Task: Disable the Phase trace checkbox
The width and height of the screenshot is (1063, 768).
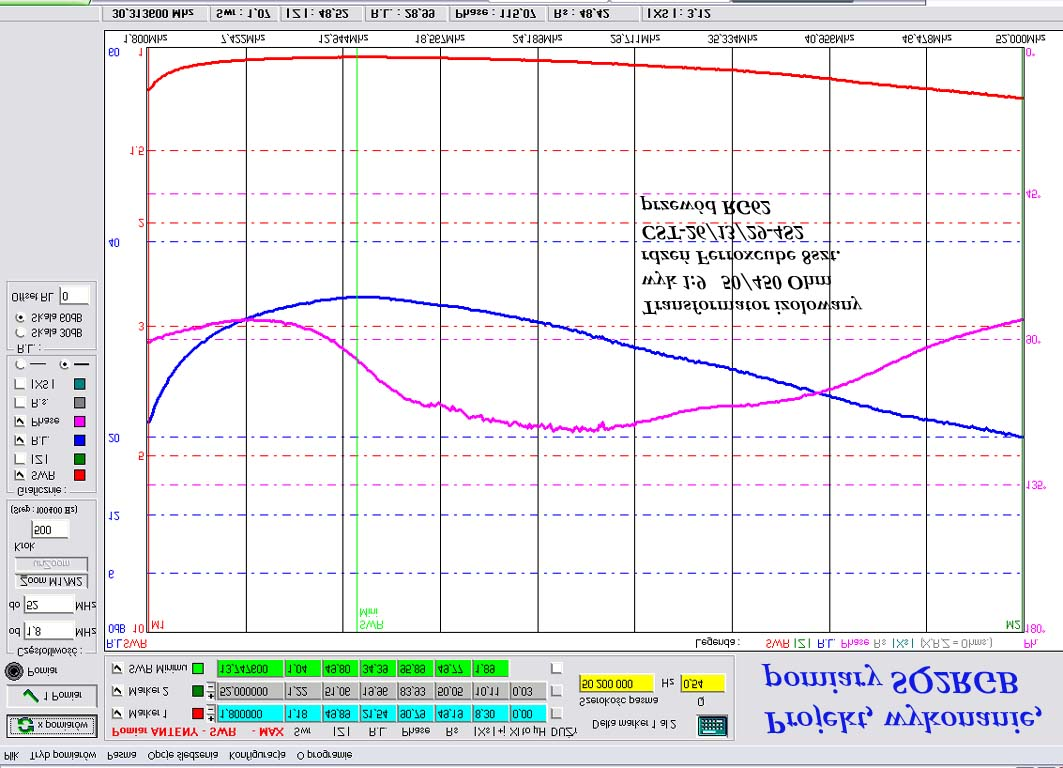Action: 20,422
